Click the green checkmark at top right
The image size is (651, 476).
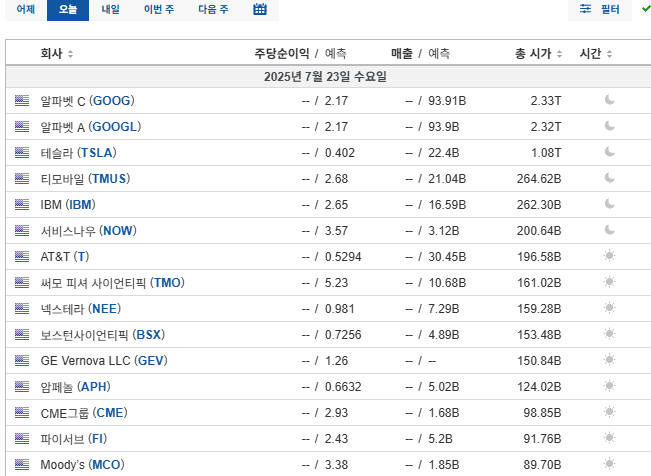(646, 9)
